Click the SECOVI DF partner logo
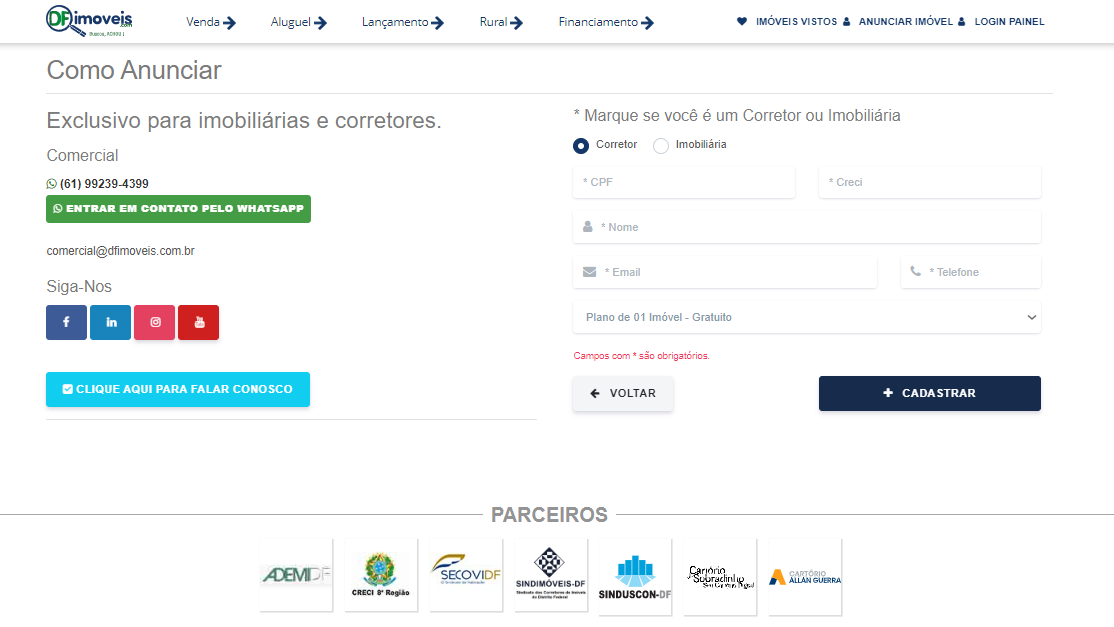1114x627 pixels. 466,575
